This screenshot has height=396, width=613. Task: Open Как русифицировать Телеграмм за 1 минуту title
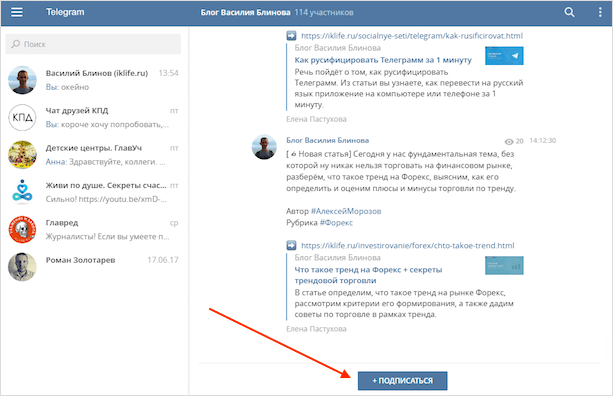click(x=383, y=60)
